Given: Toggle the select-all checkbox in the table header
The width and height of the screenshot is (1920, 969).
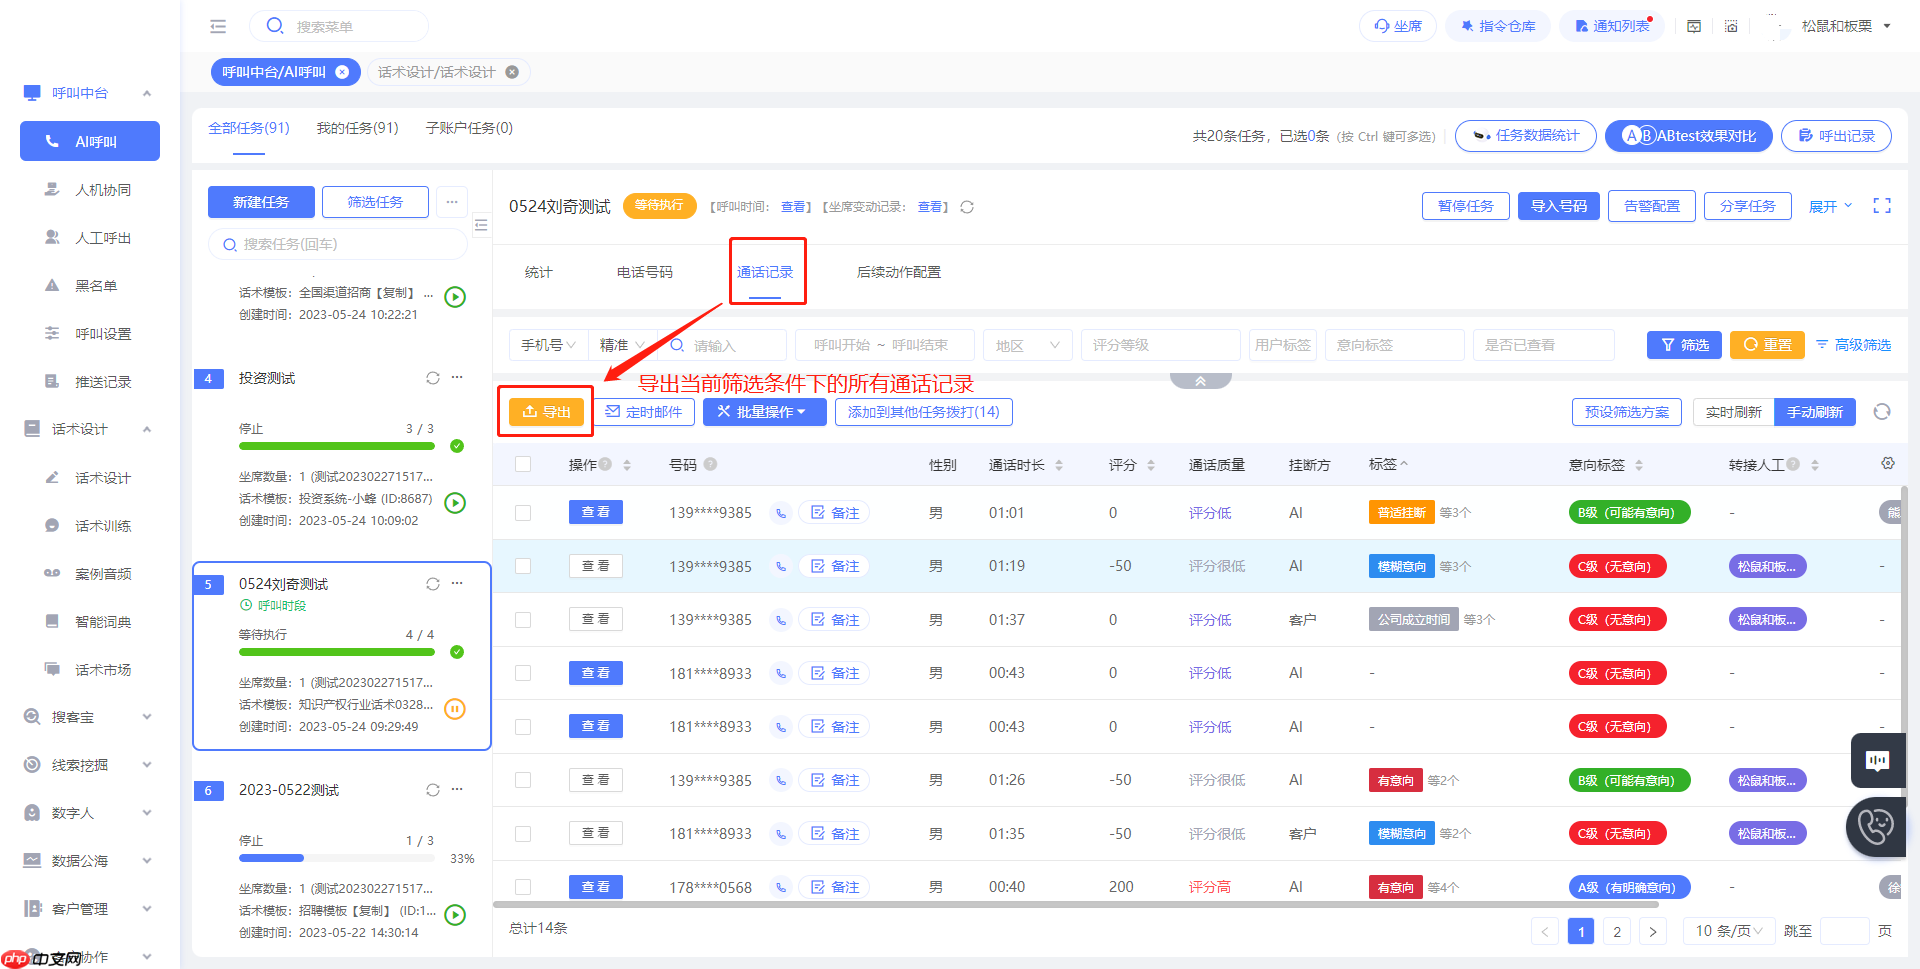Looking at the screenshot, I should 523,465.
